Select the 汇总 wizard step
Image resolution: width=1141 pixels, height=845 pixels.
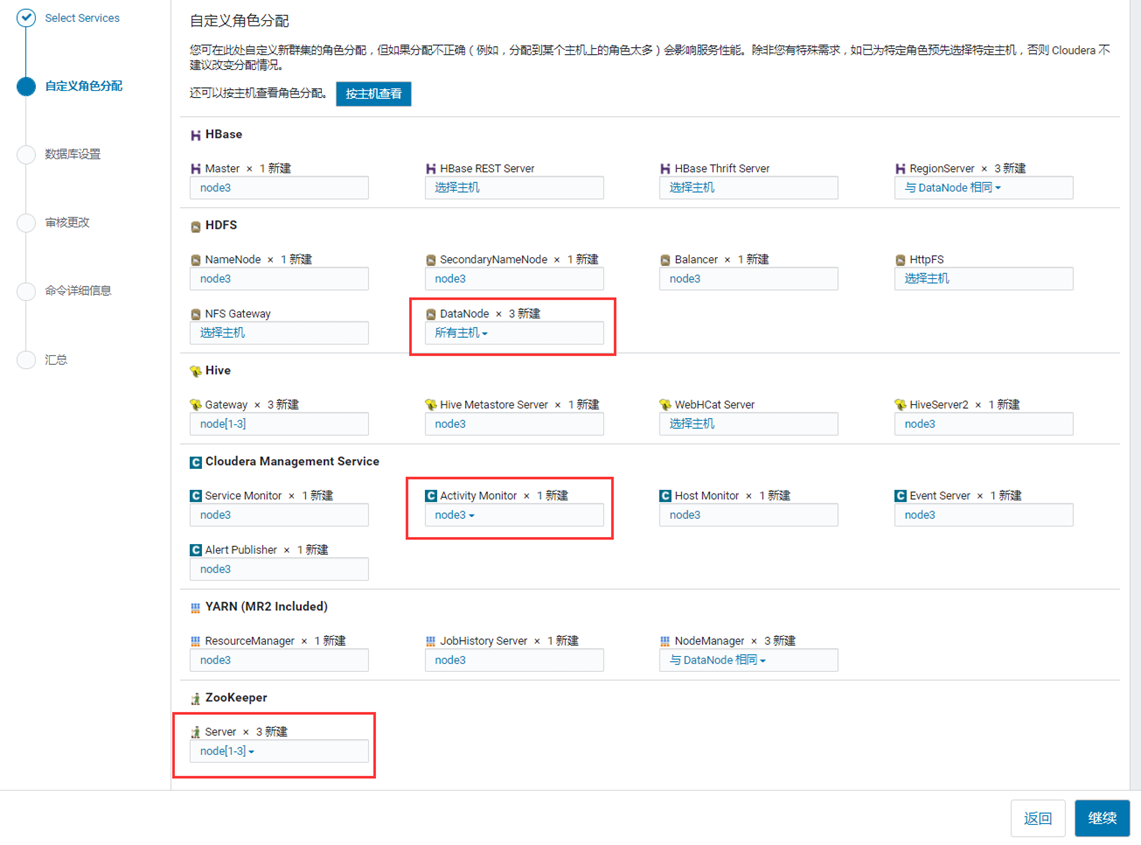(56, 360)
